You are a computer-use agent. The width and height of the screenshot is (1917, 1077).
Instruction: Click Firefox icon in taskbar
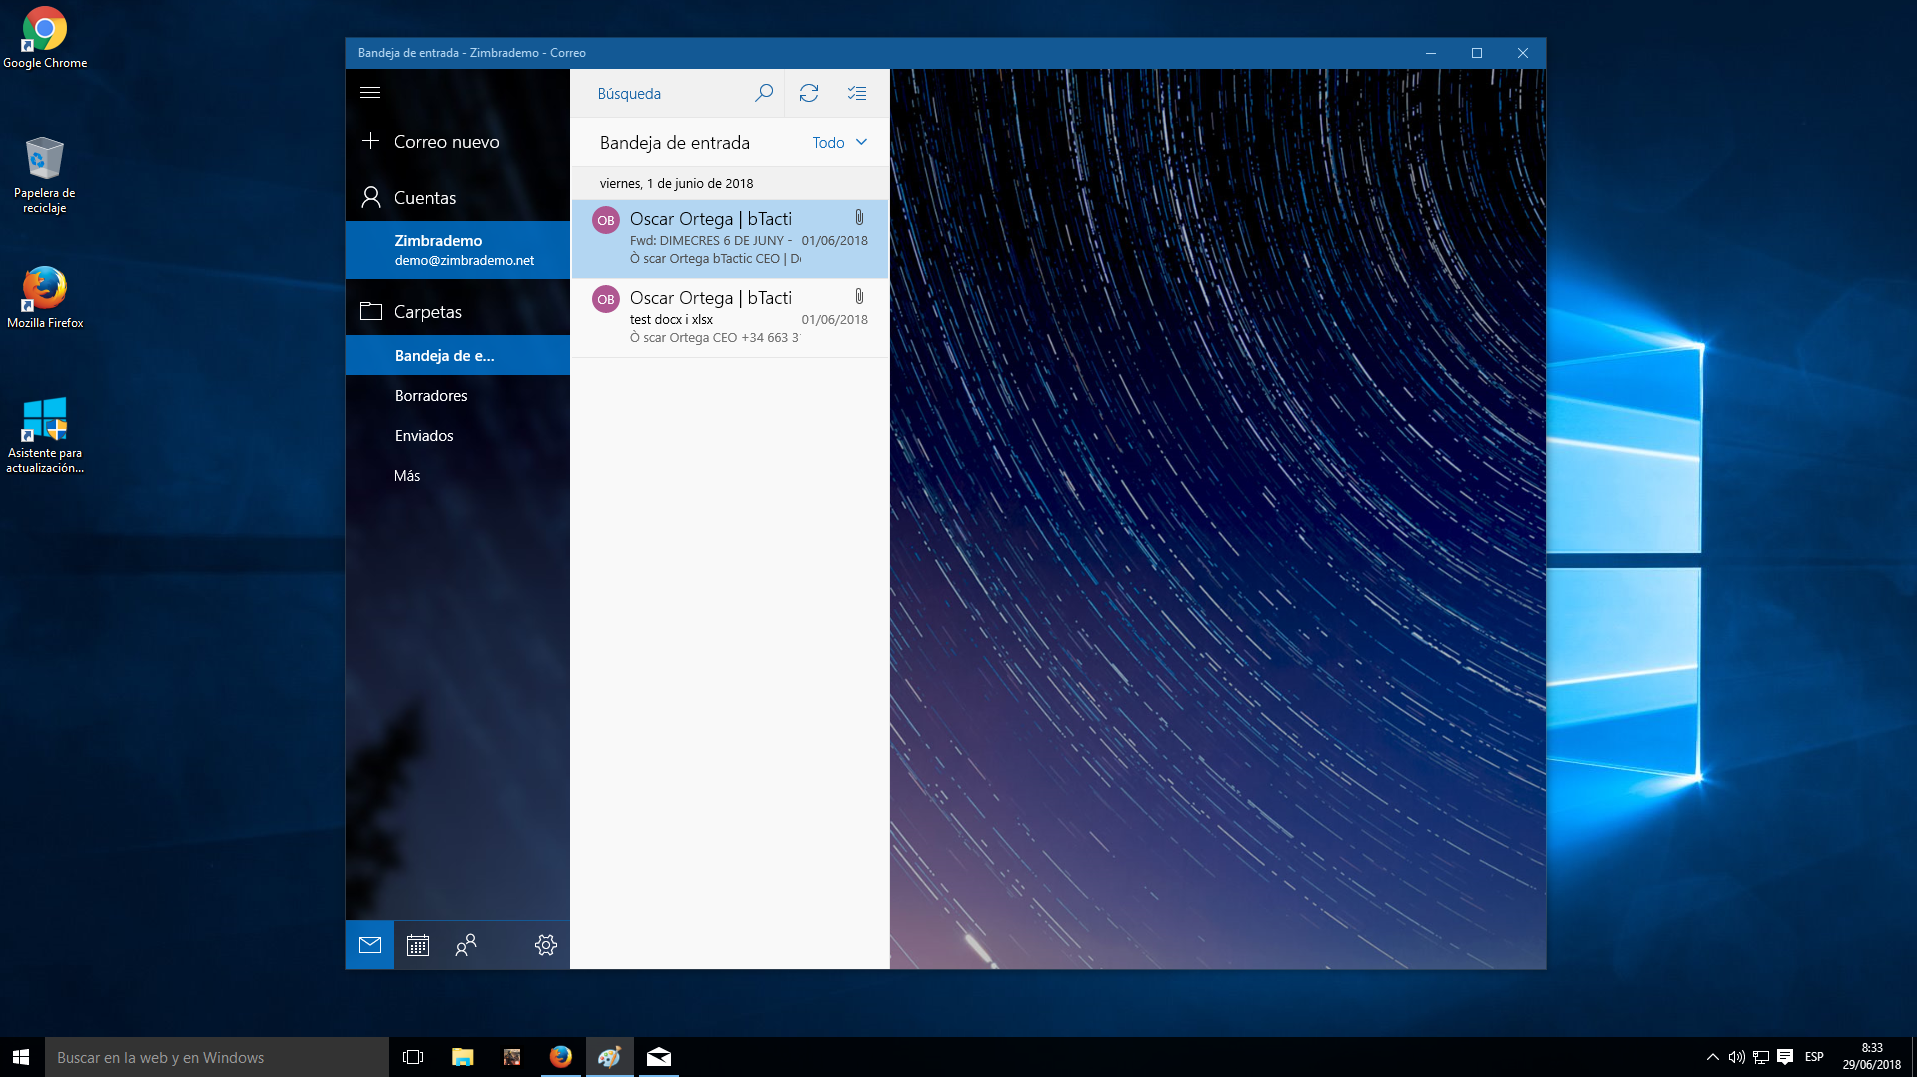pos(561,1057)
